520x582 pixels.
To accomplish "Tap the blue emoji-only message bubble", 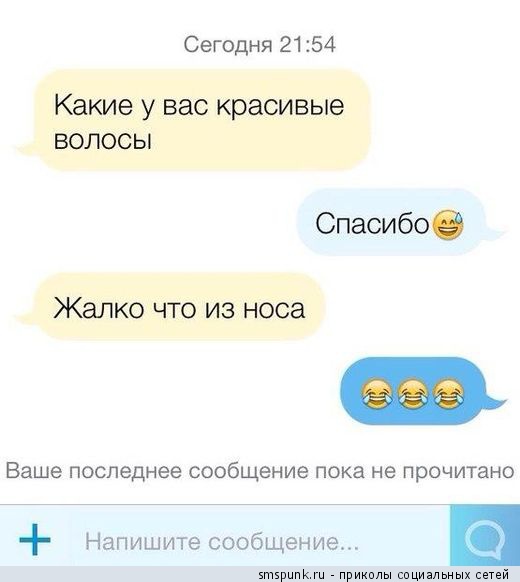I will tap(423, 393).
